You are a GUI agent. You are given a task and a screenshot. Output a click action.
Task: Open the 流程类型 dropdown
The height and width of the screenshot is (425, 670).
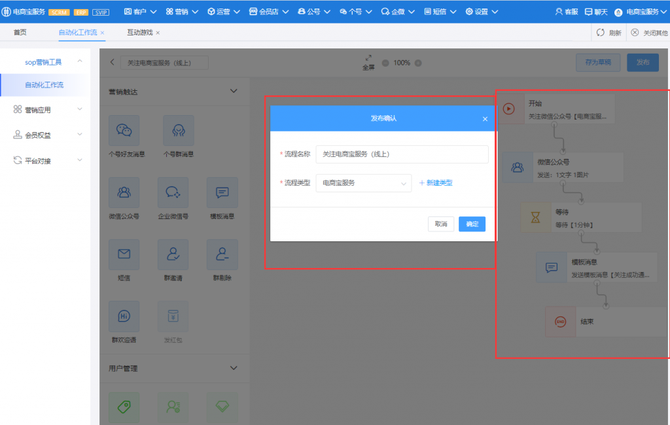(x=364, y=183)
